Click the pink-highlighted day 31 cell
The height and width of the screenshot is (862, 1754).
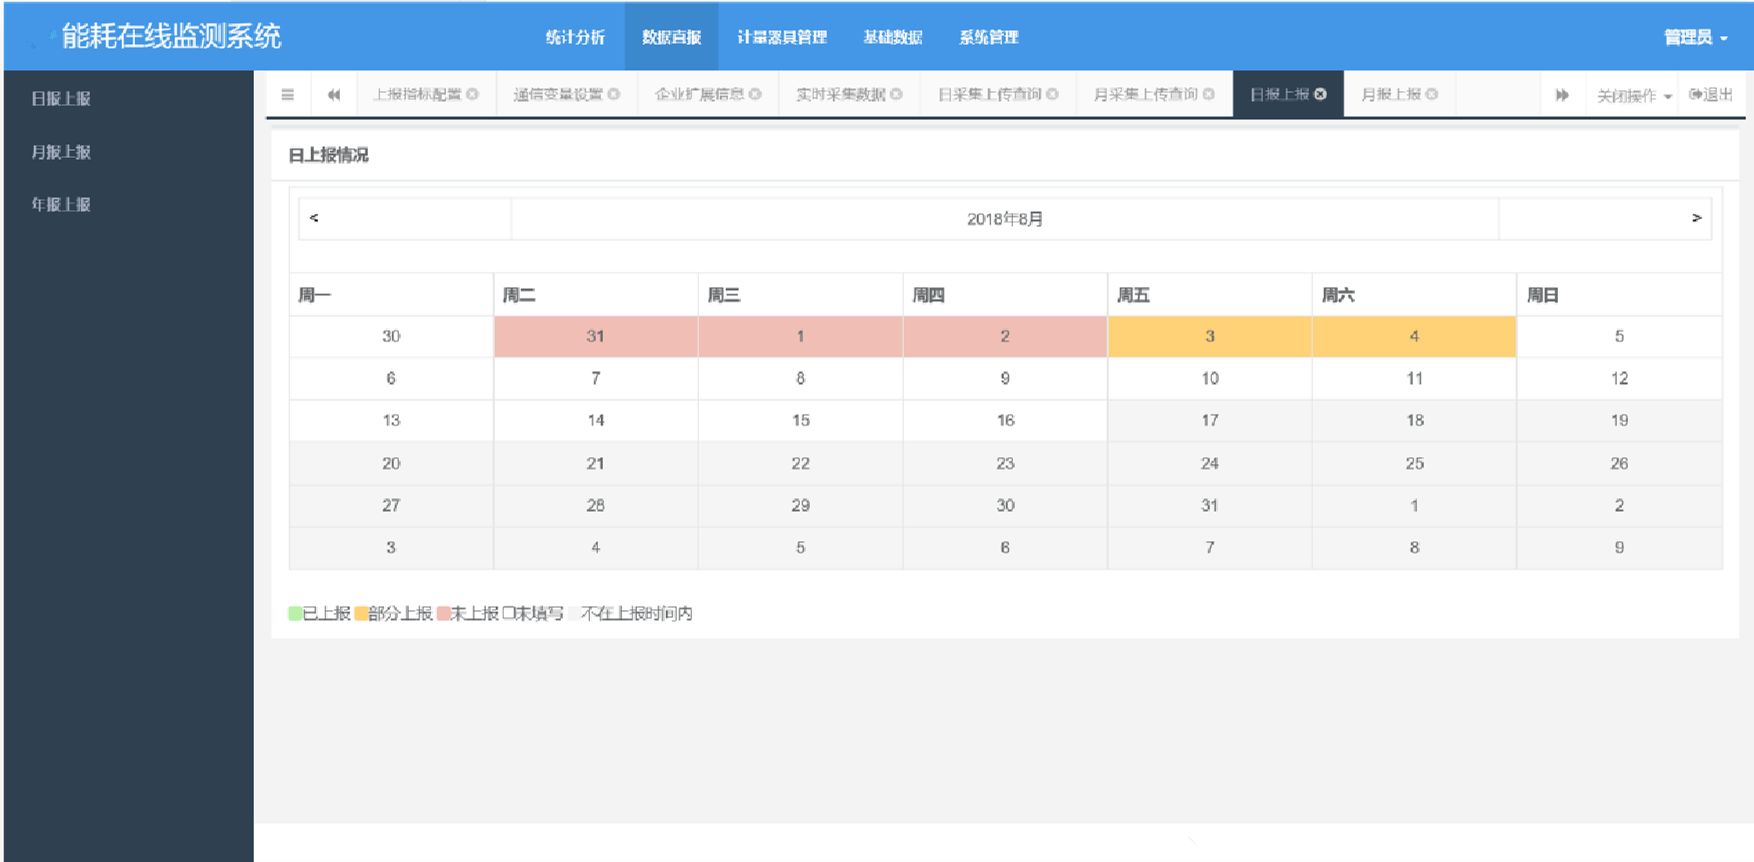[595, 337]
